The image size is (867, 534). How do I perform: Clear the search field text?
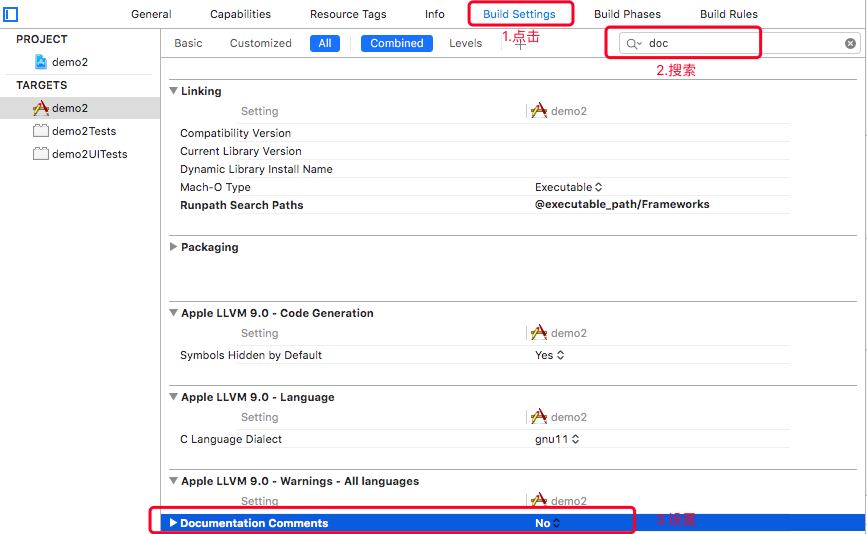[x=850, y=43]
